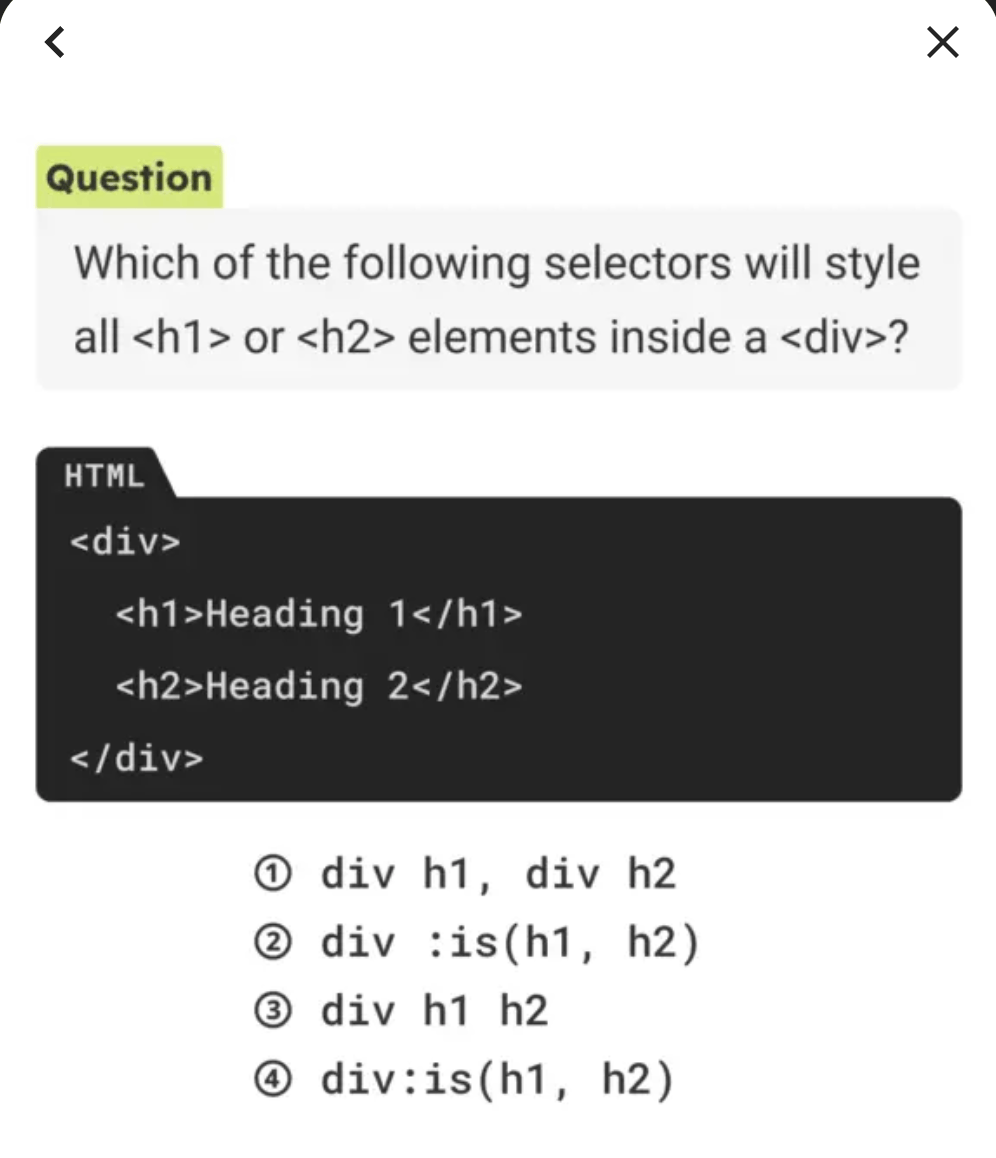
Task: Choose answer text "div:is(h1, h2)" without space
Action: [x=497, y=1081]
